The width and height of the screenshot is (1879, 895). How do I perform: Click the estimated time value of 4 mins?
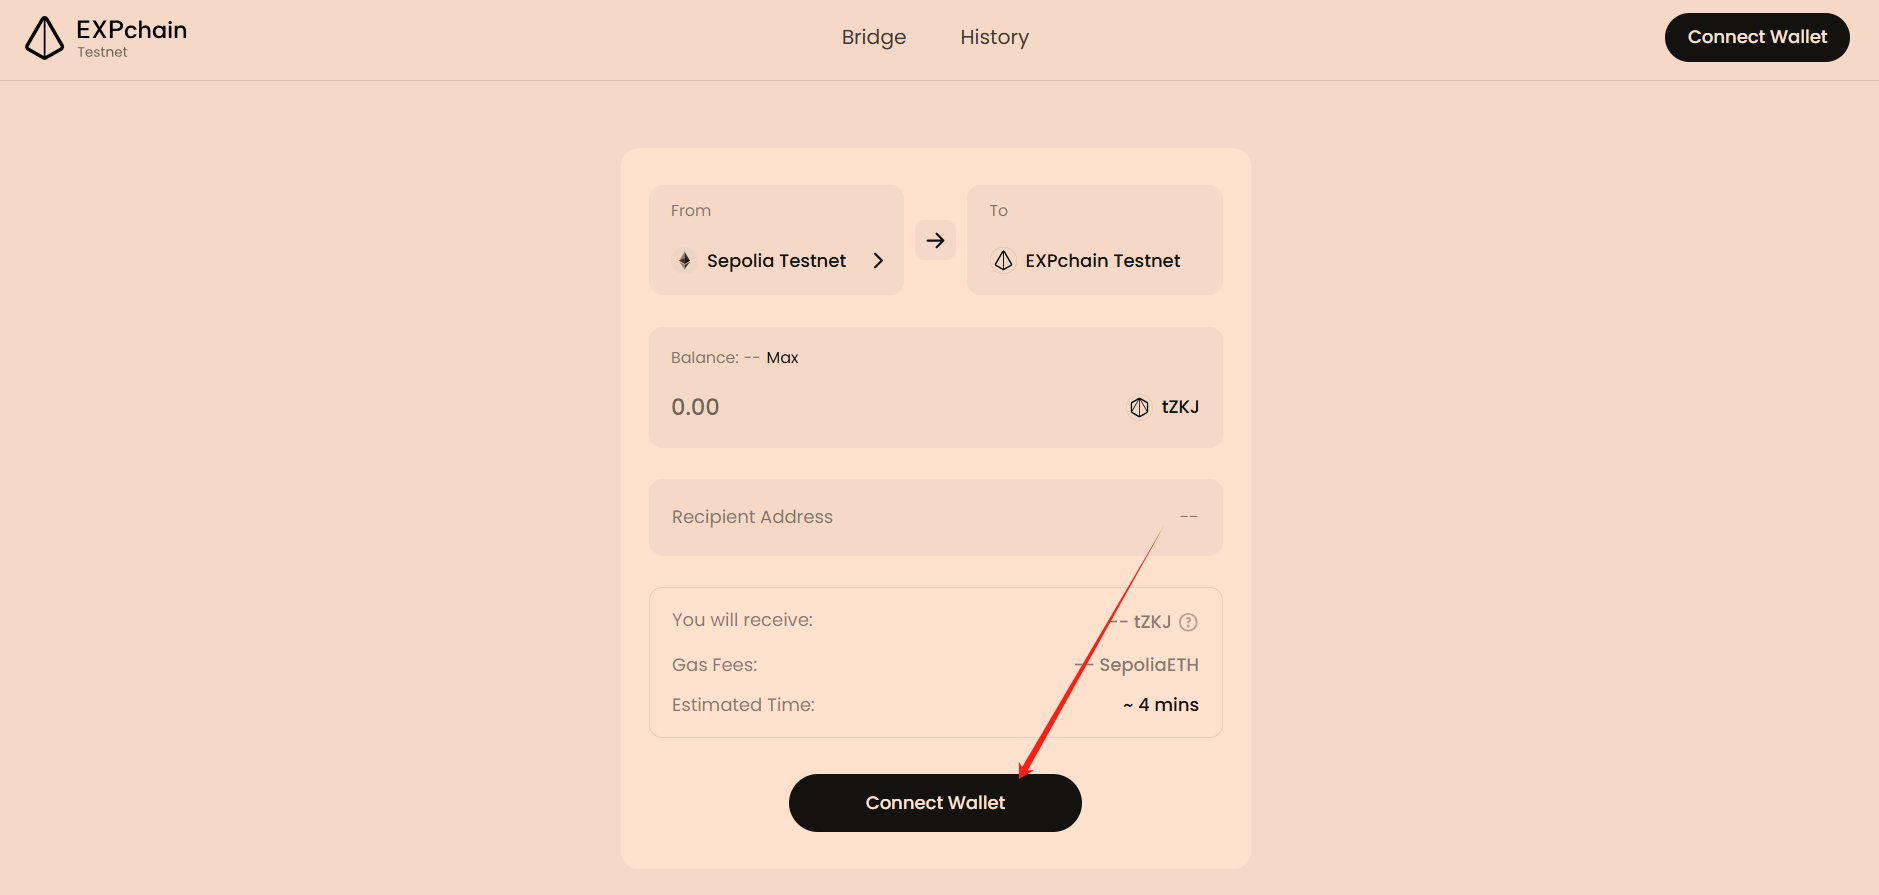(1160, 705)
